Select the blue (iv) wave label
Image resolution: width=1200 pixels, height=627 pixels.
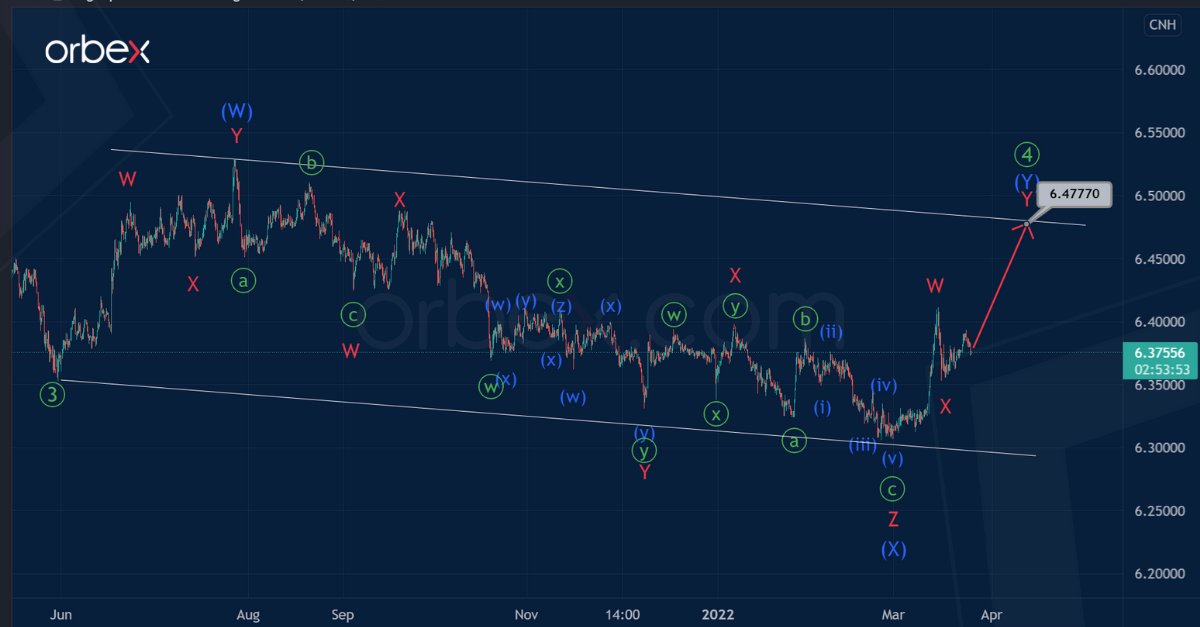point(882,385)
